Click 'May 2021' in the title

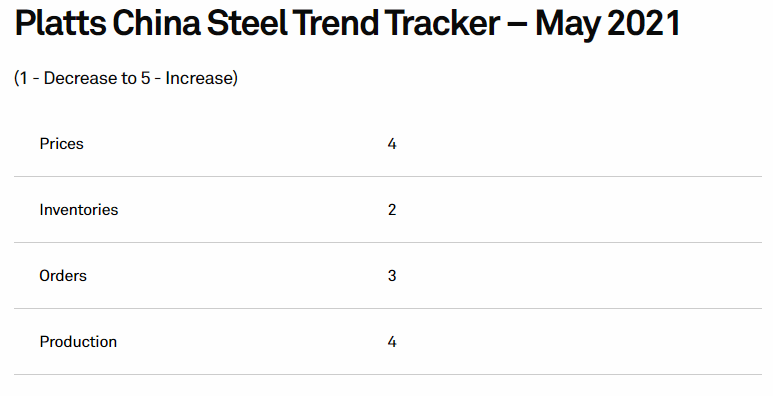608,25
